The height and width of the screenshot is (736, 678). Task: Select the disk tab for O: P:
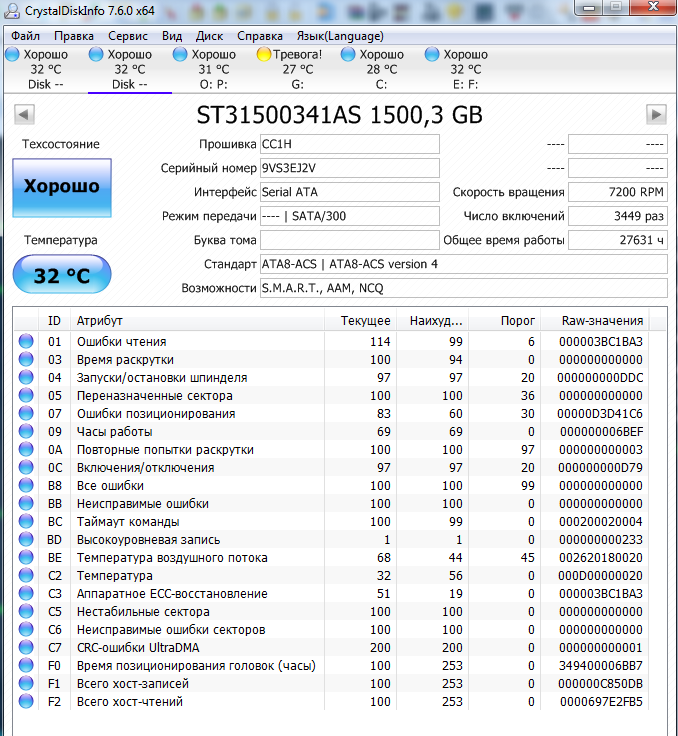[x=214, y=69]
